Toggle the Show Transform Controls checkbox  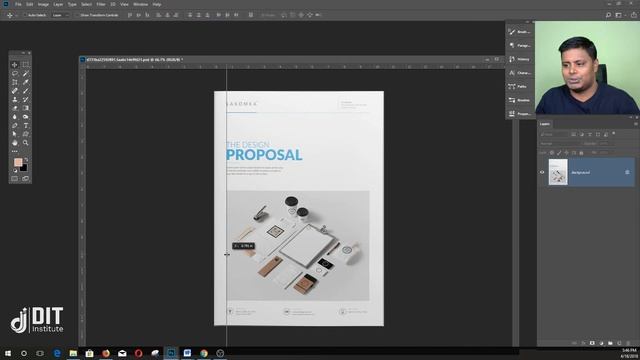tap(77, 15)
